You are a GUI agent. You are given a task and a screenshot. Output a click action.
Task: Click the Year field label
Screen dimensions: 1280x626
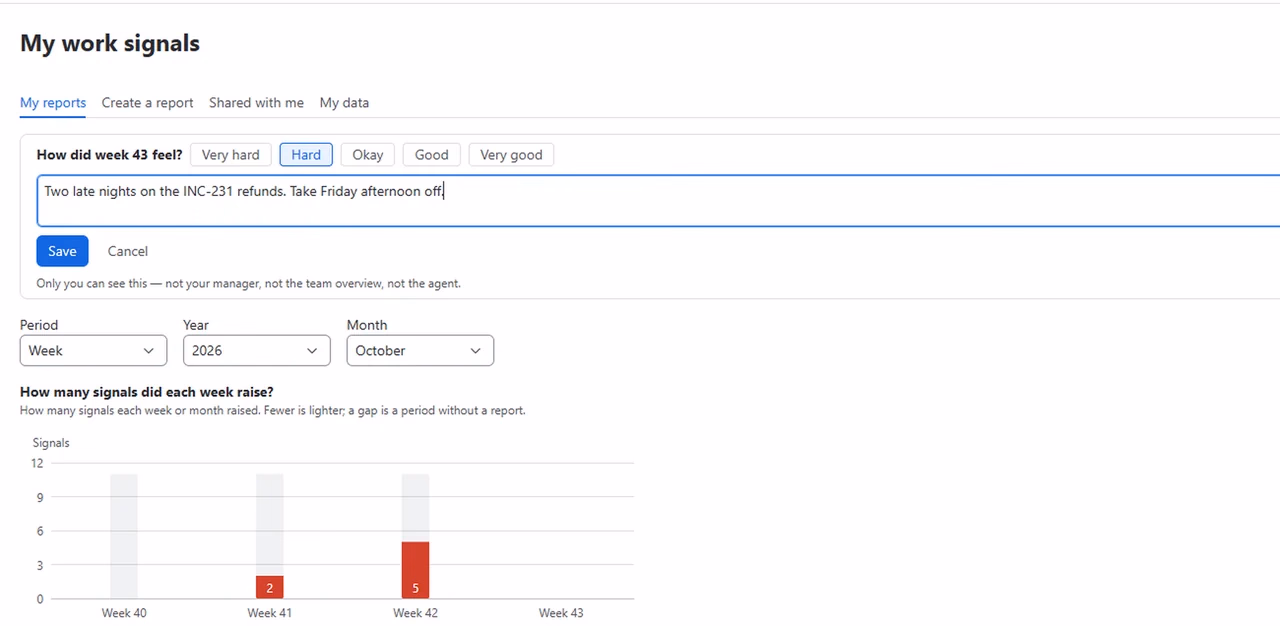point(196,325)
